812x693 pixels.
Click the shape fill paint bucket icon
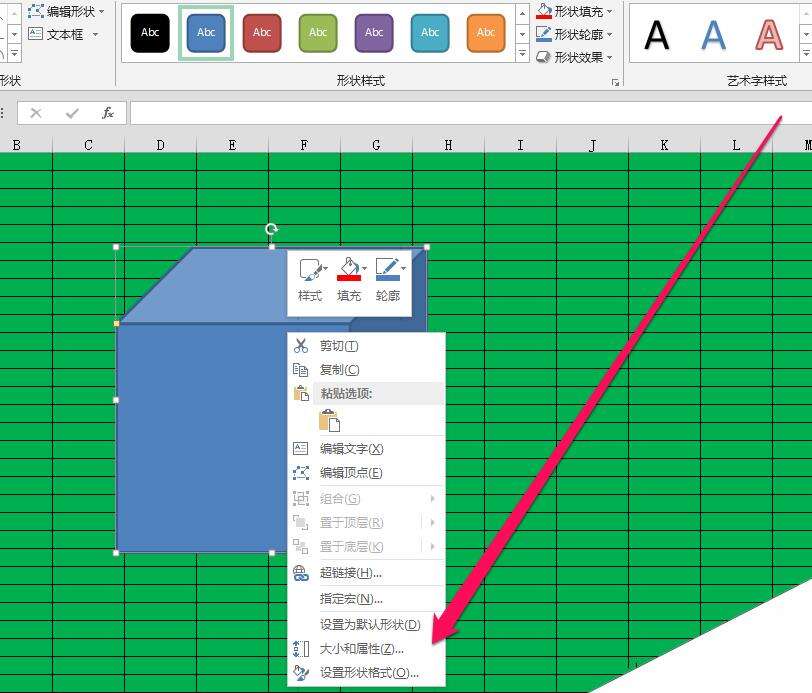pyautogui.click(x=544, y=11)
